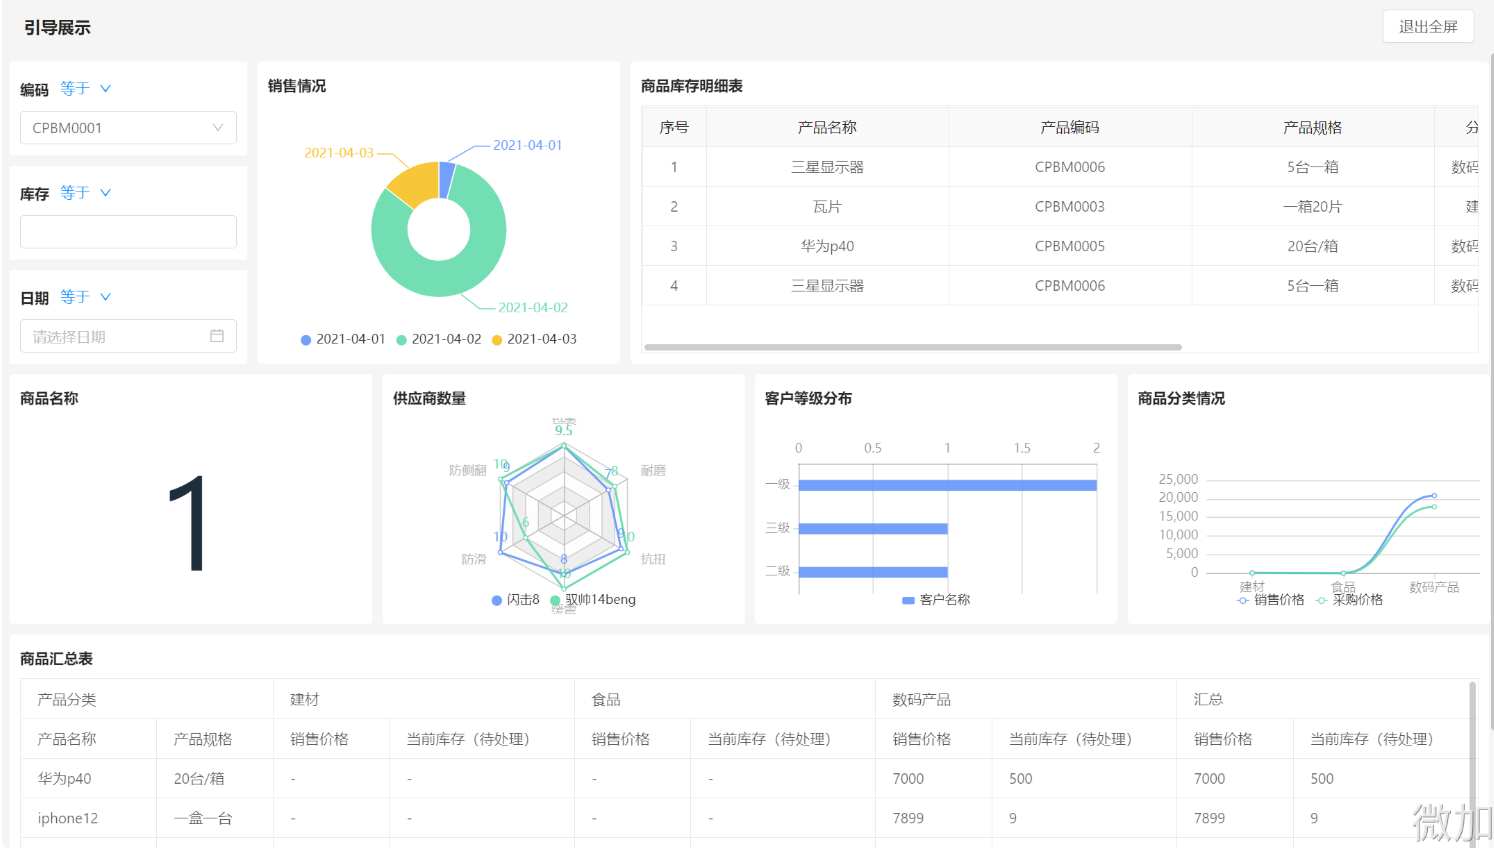Click the horizontal scrollbar under inventory table
This screenshot has height=848, width=1494.
tap(913, 347)
